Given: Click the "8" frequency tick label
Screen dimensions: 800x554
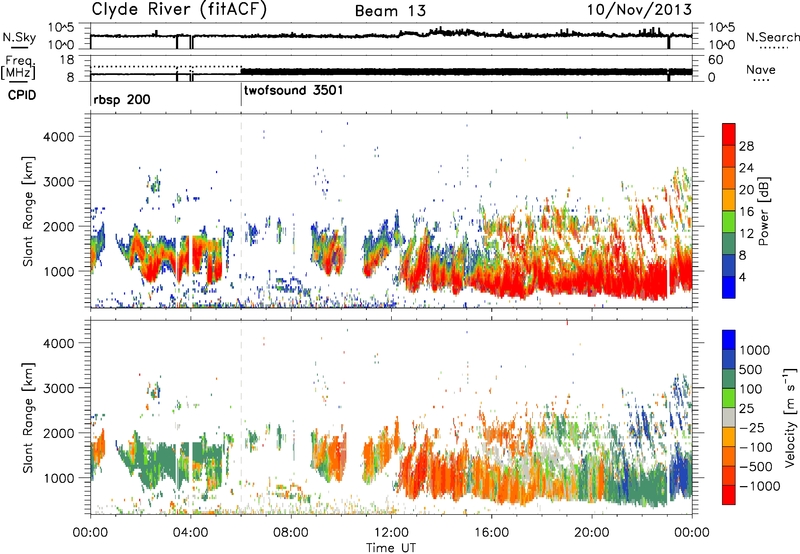Looking at the screenshot, I should (x=70, y=78).
